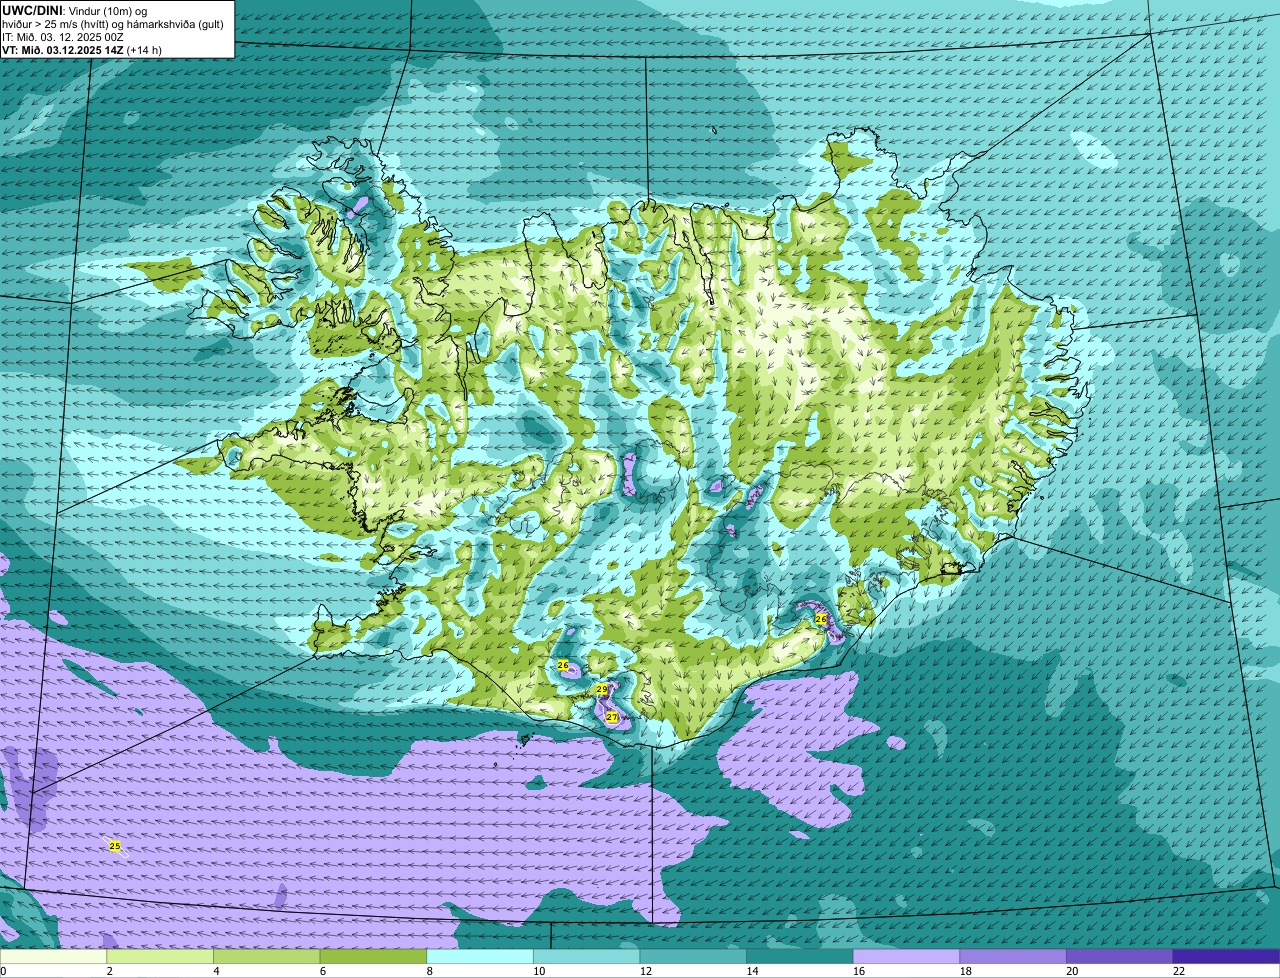The height and width of the screenshot is (978, 1280).
Task: Click the yellow '27' maximum gust label
Action: pyautogui.click(x=612, y=717)
